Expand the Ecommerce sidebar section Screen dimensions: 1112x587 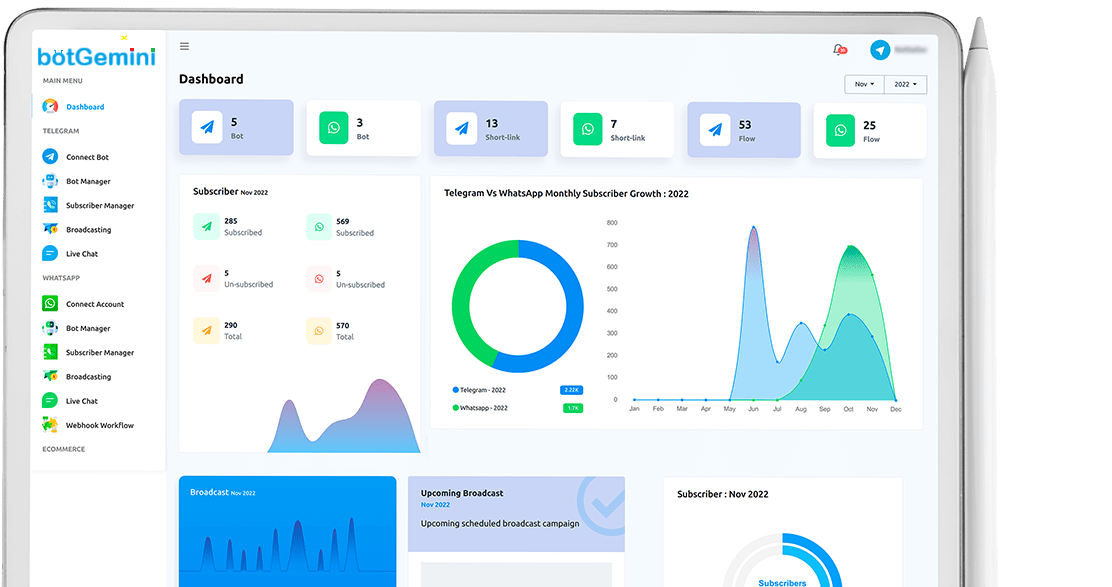62,449
